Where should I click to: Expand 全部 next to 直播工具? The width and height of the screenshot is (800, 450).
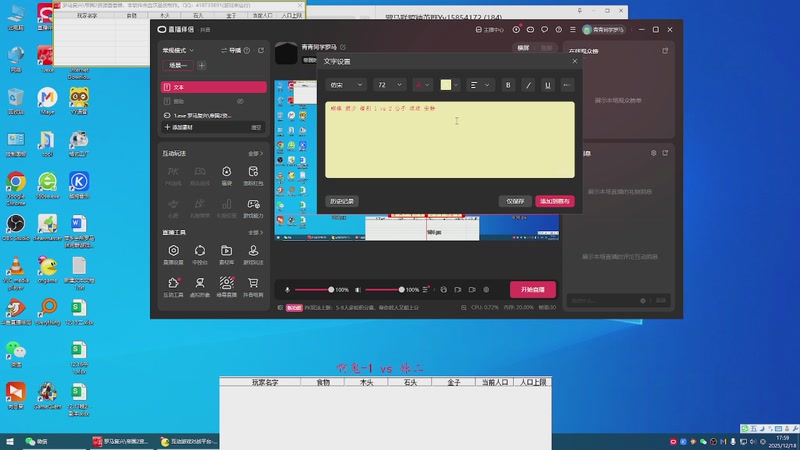255,233
